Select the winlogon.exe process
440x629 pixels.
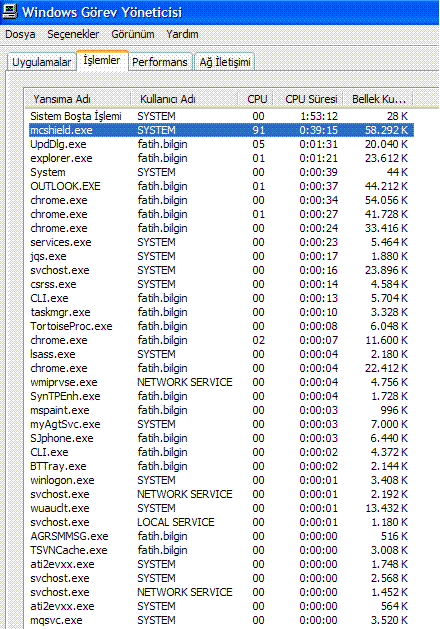[221, 481]
